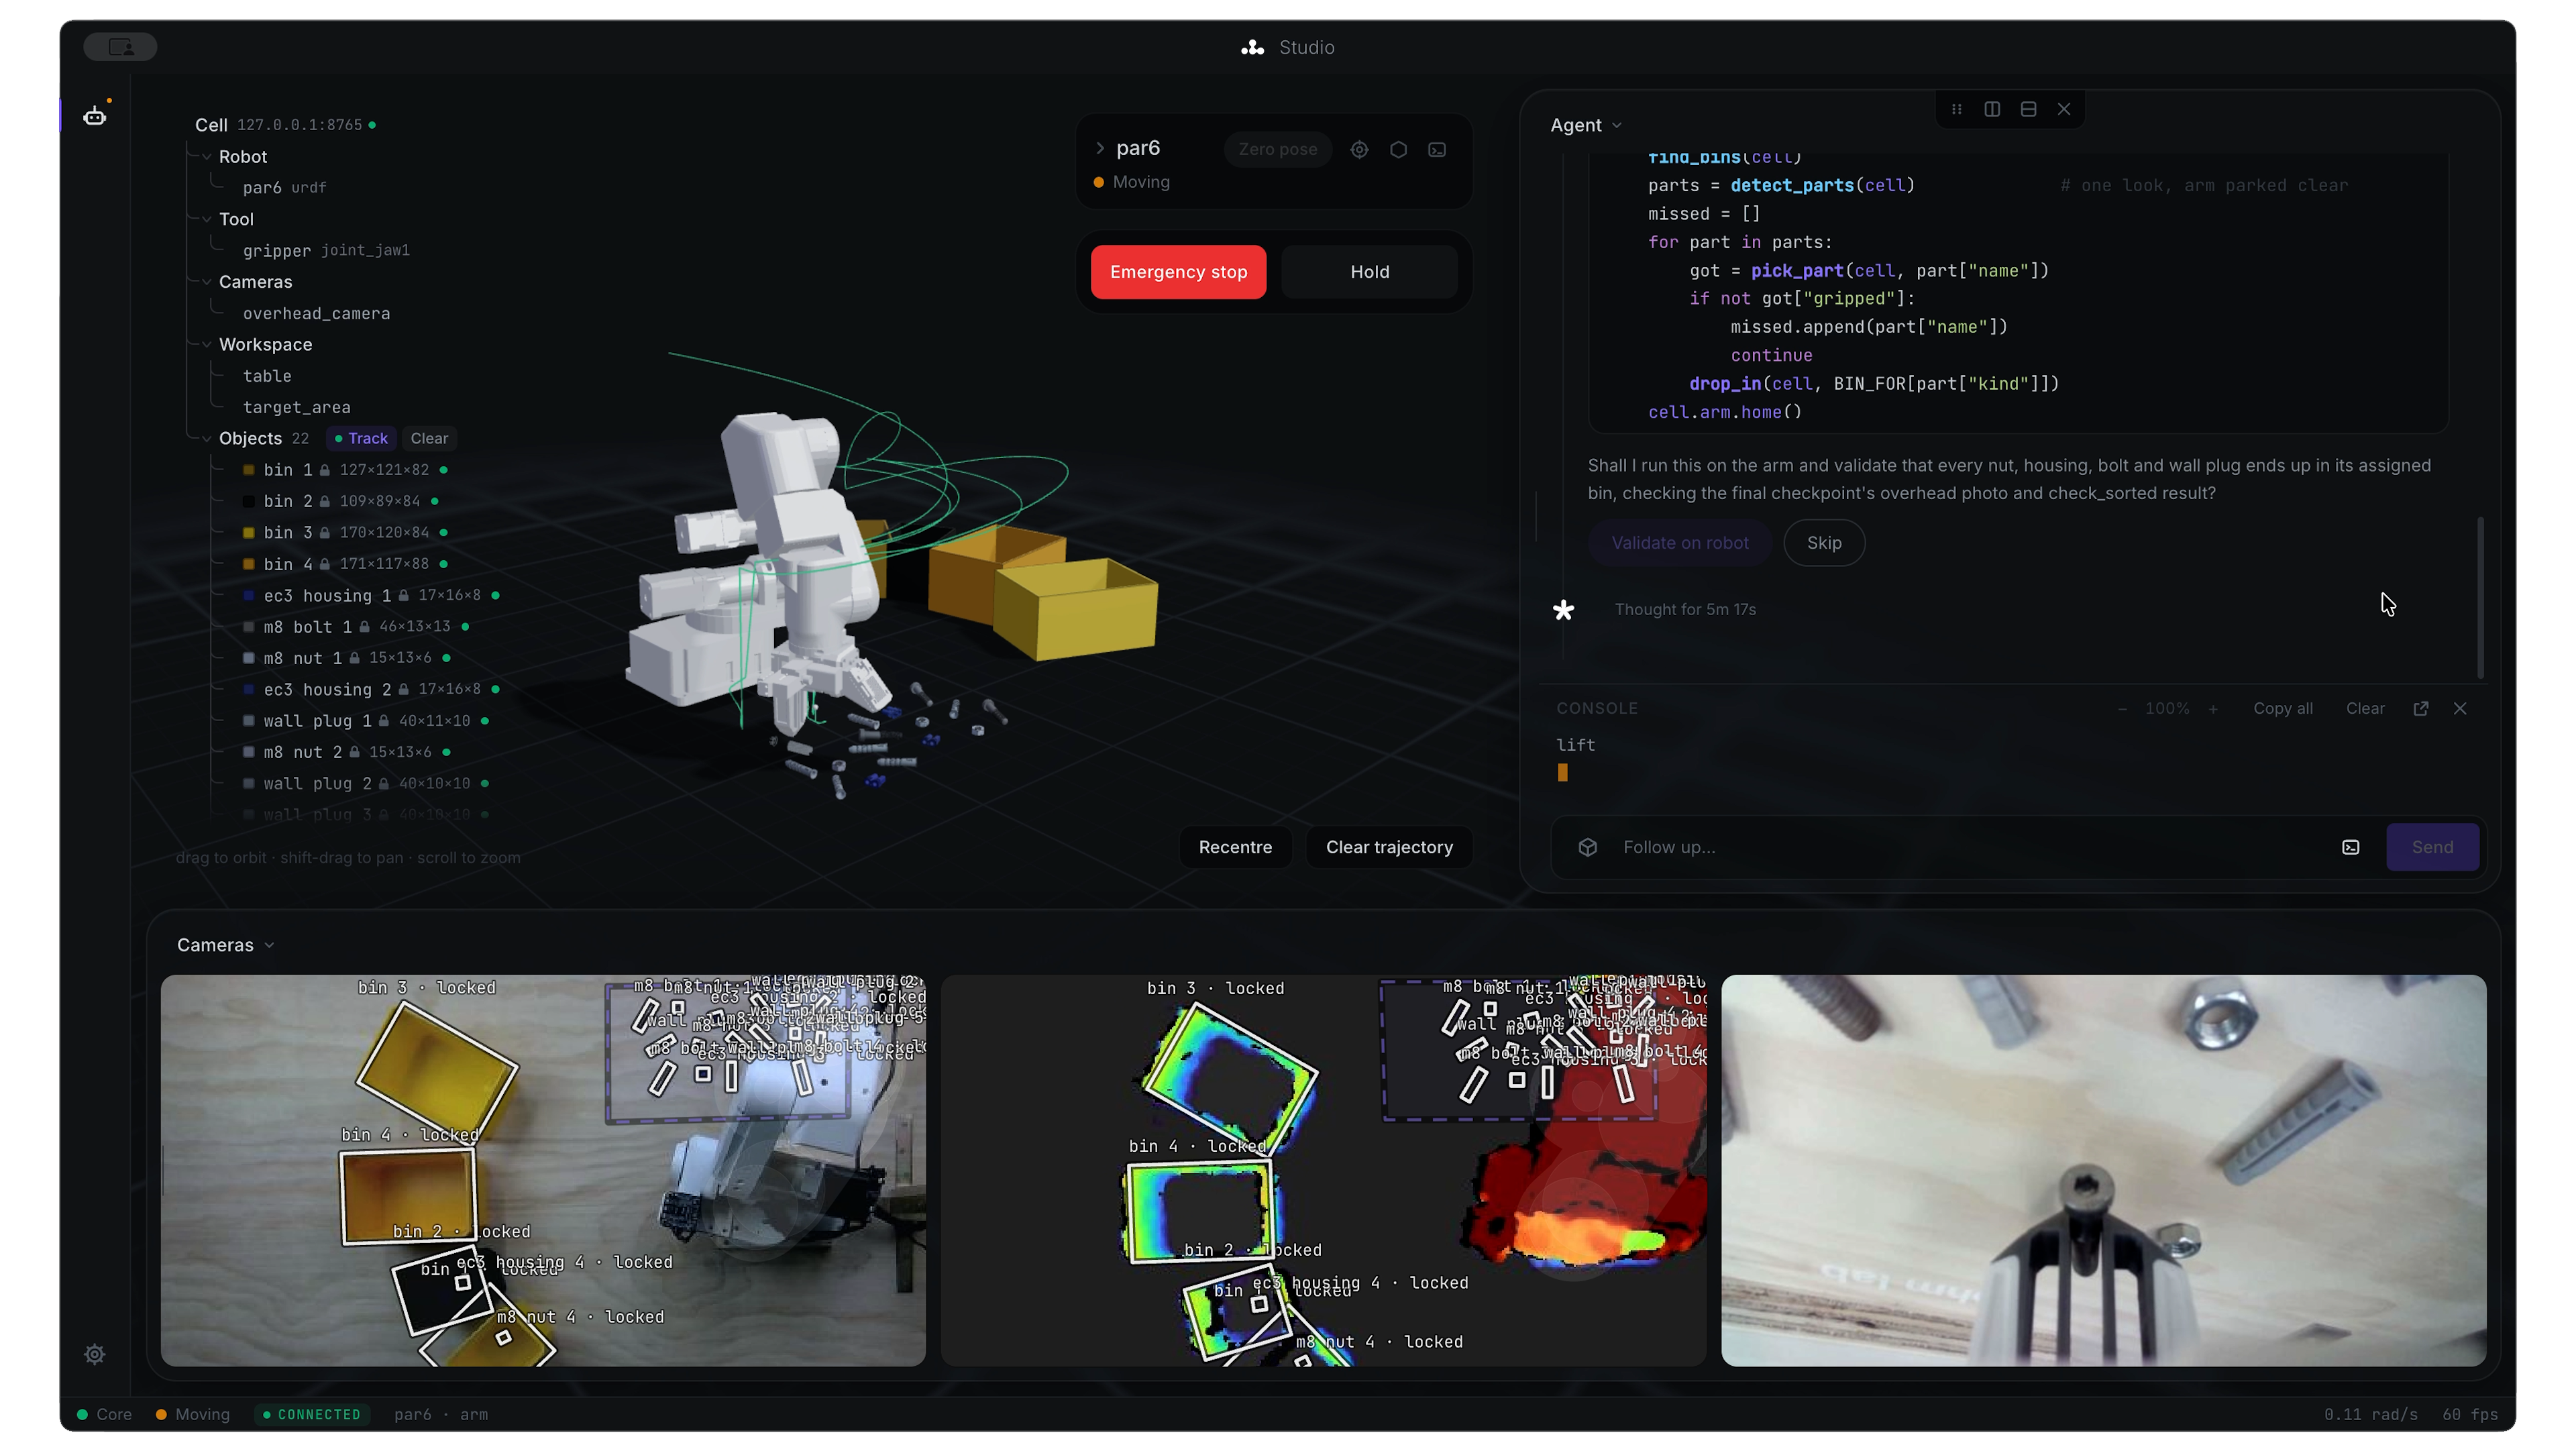The width and height of the screenshot is (2576, 1449).
Task: Click the Recentre button
Action: click(x=1235, y=847)
